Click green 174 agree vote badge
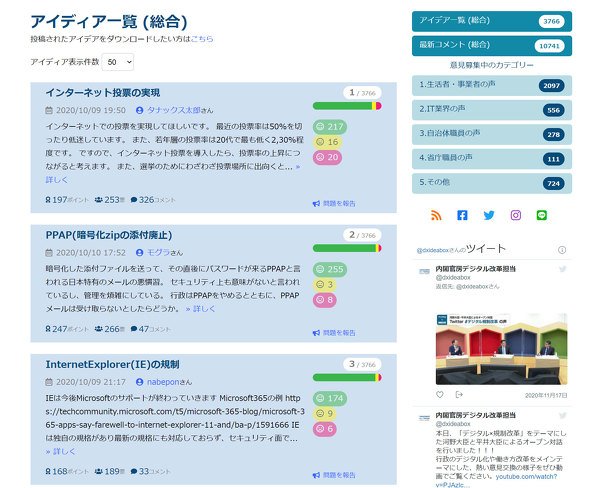 click(x=330, y=398)
